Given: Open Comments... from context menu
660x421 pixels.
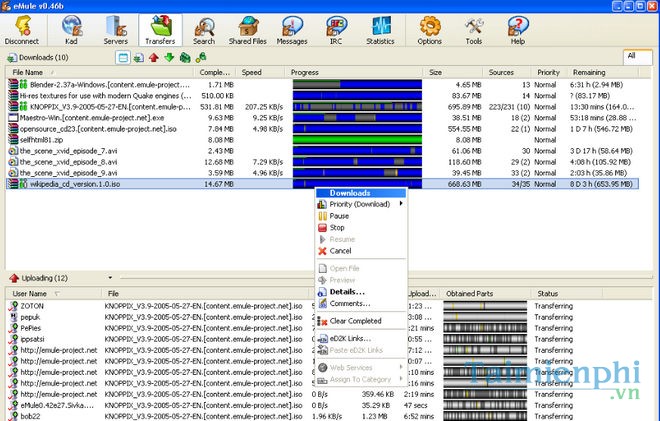Looking at the screenshot, I should tap(361, 304).
